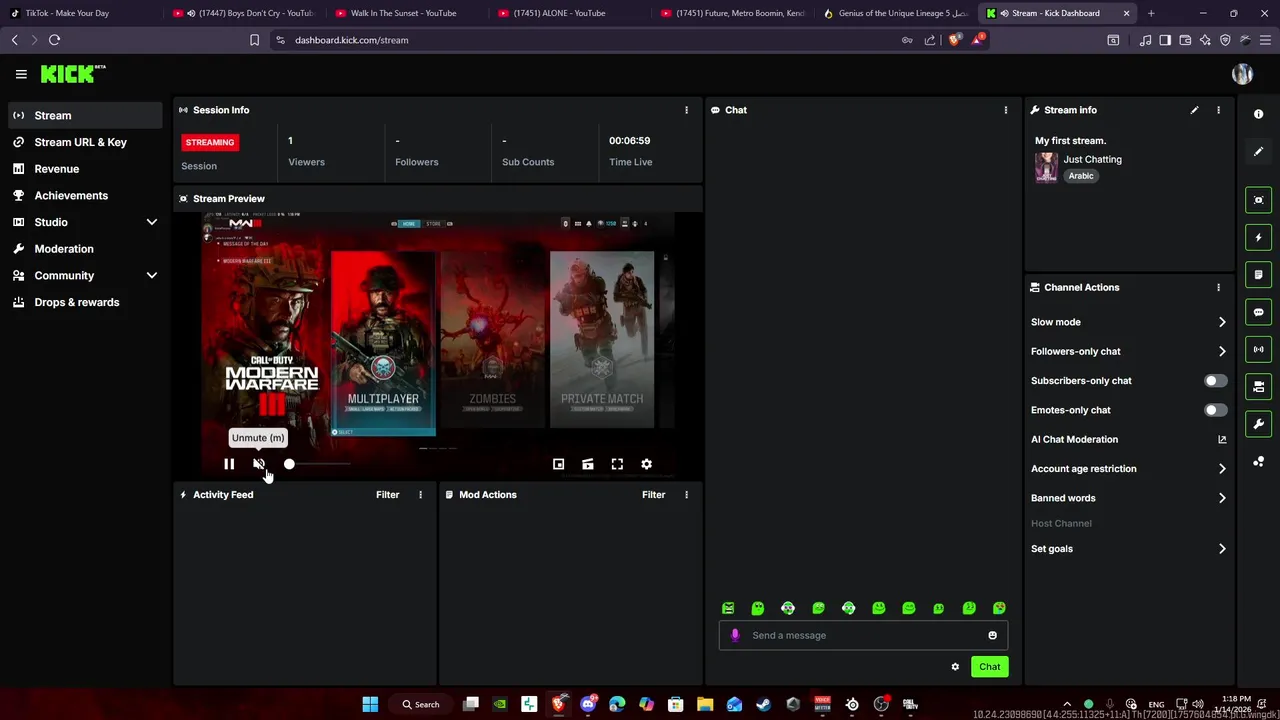
Task: Toggle notes widget in right rail
Action: point(1259,275)
